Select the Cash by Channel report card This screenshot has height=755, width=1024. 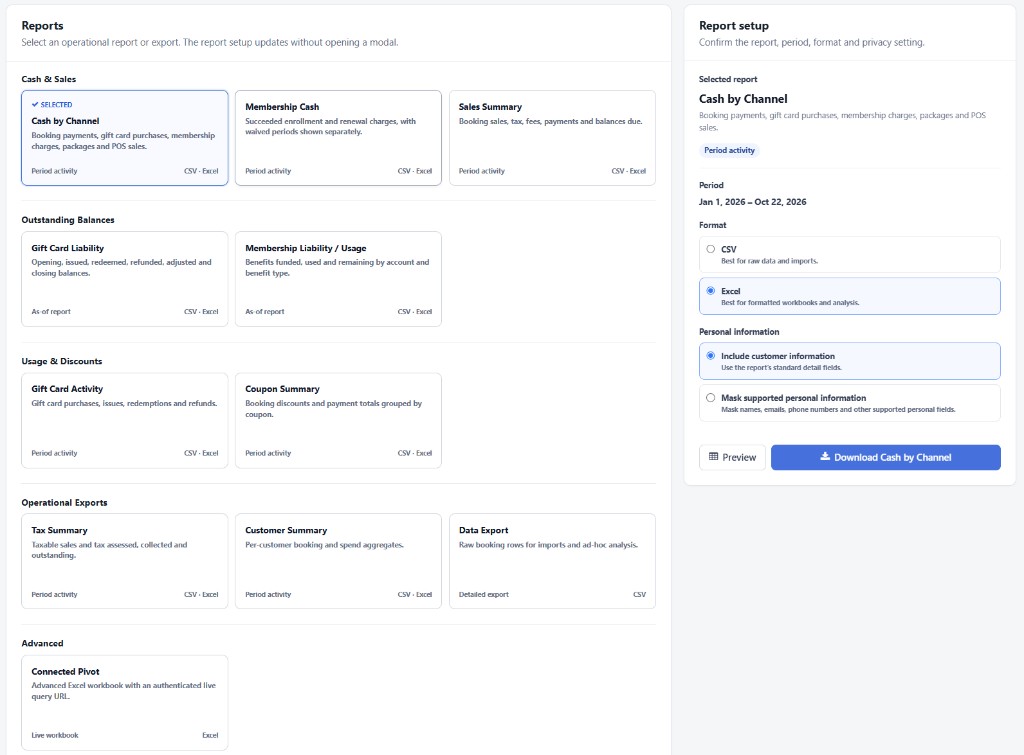tap(125, 138)
